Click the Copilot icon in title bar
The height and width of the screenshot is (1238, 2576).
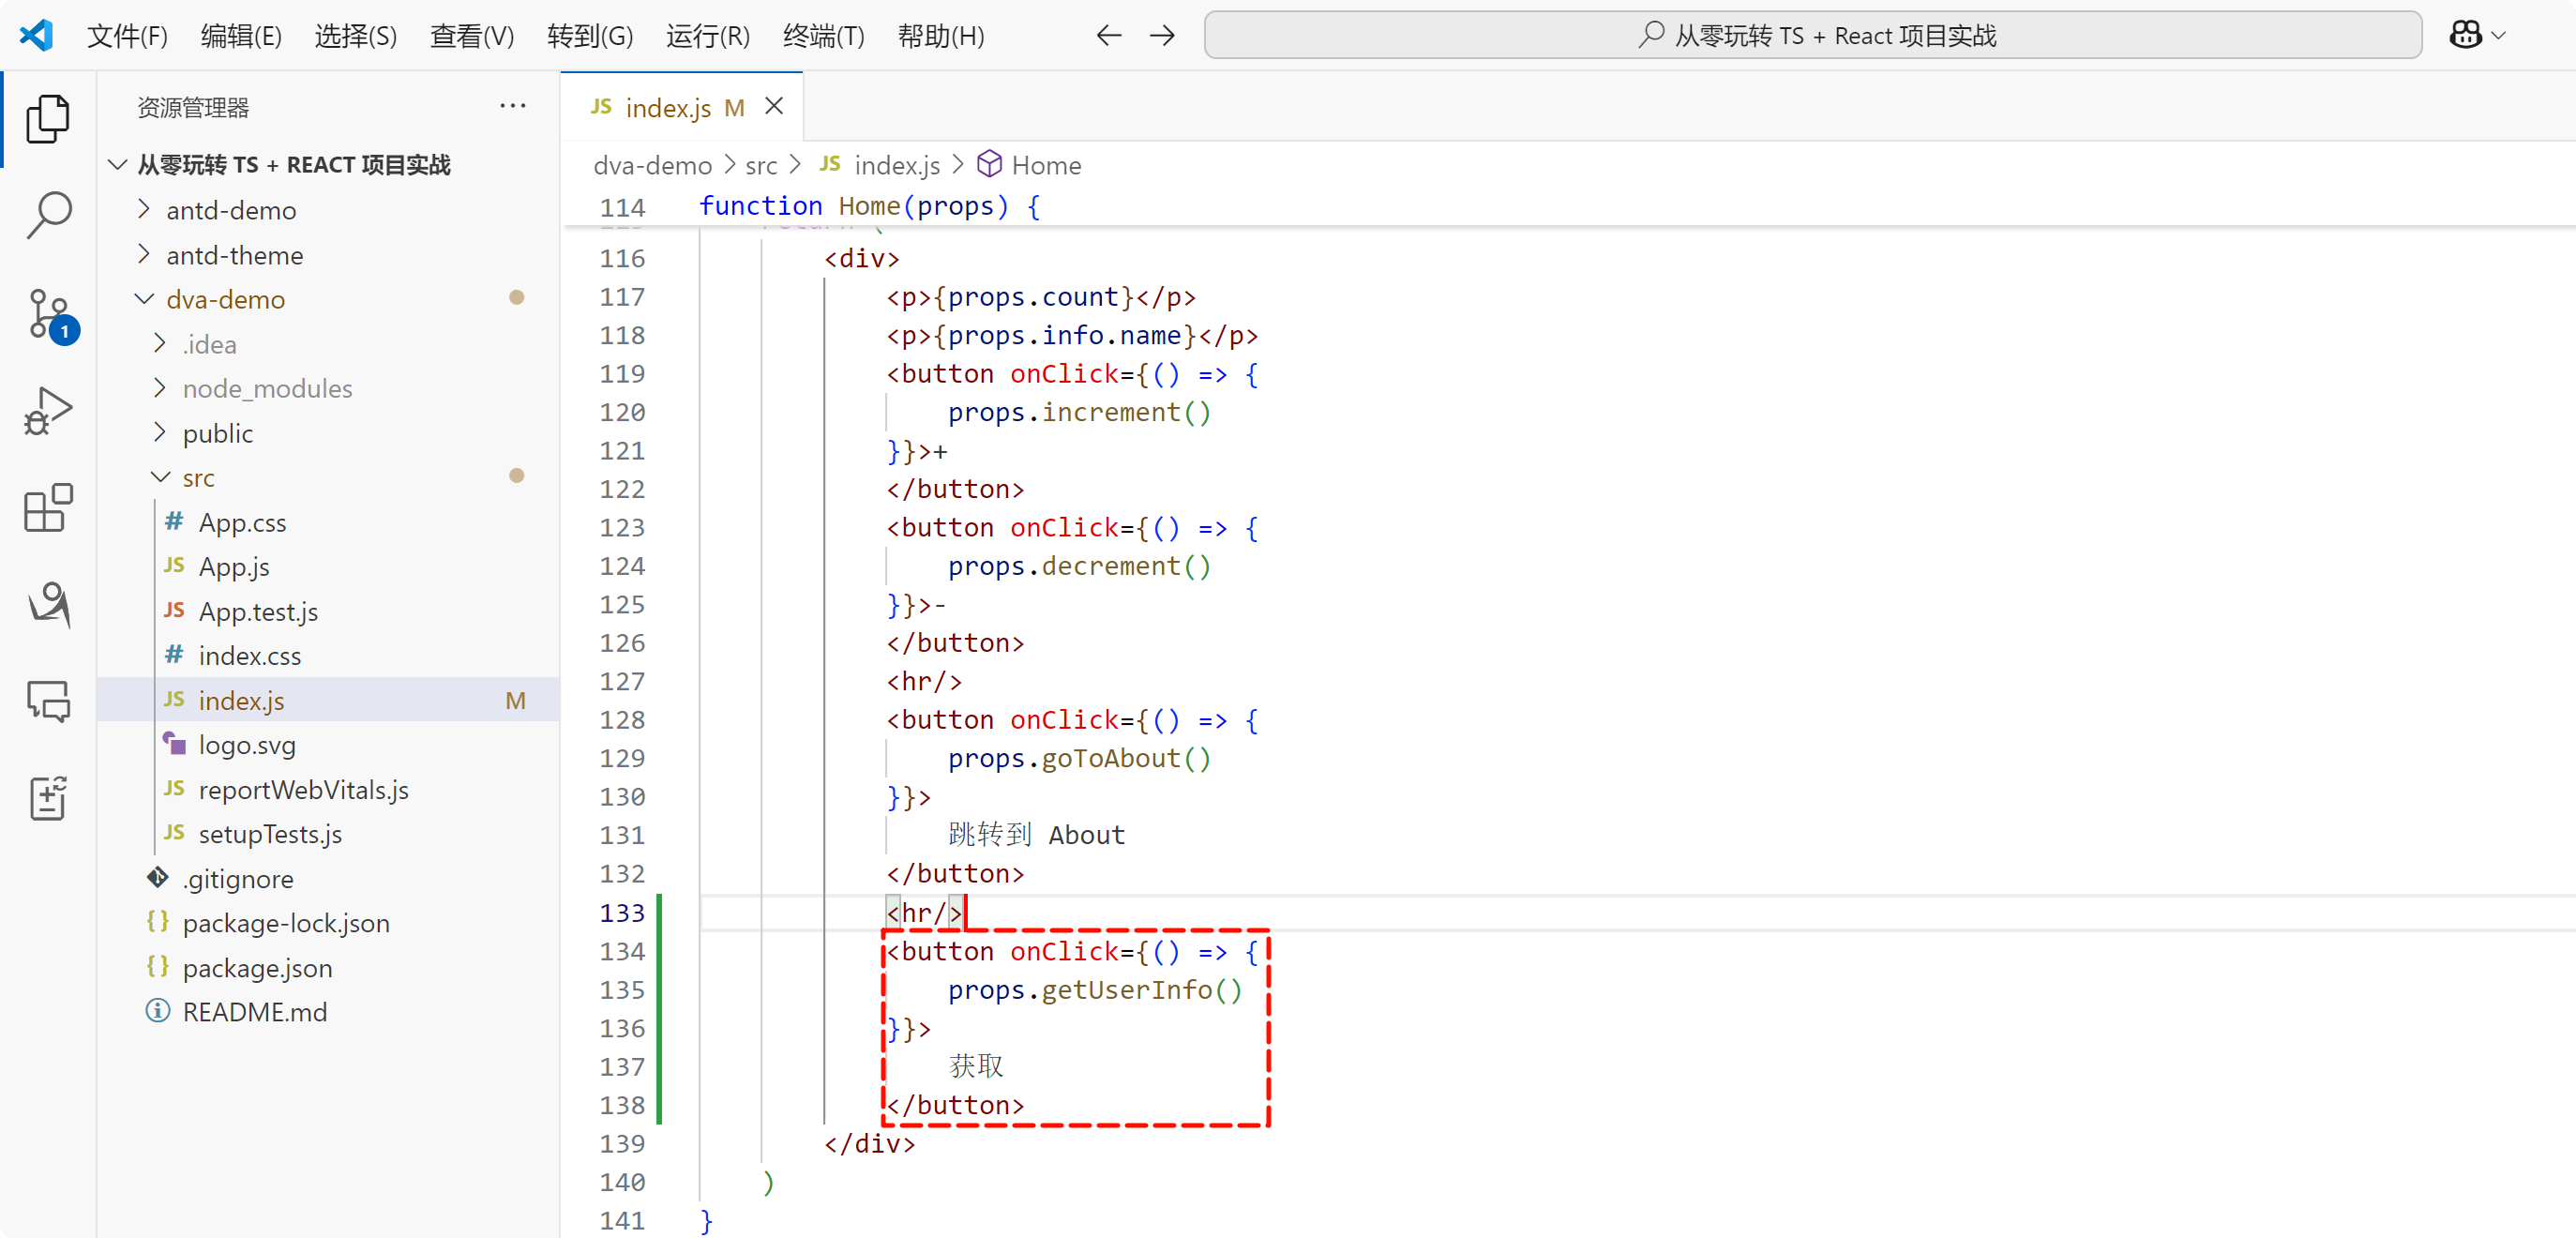2465,36
